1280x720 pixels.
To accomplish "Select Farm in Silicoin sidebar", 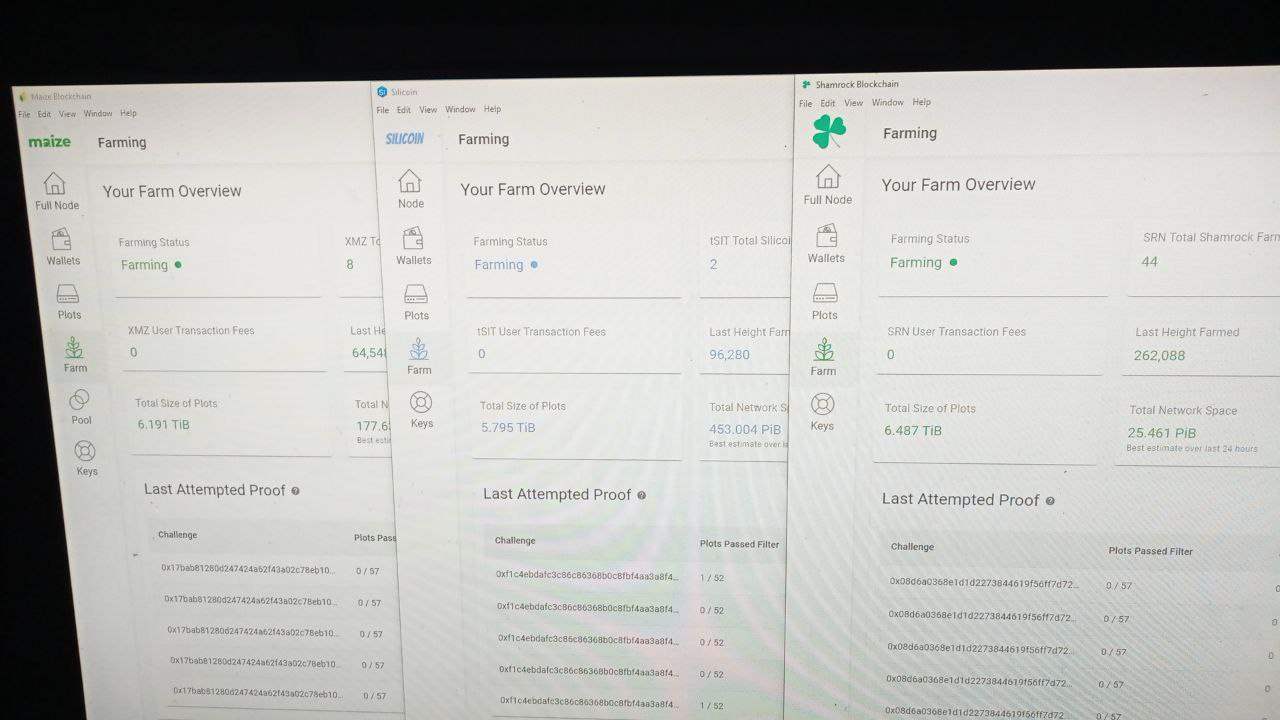I will 419,356.
